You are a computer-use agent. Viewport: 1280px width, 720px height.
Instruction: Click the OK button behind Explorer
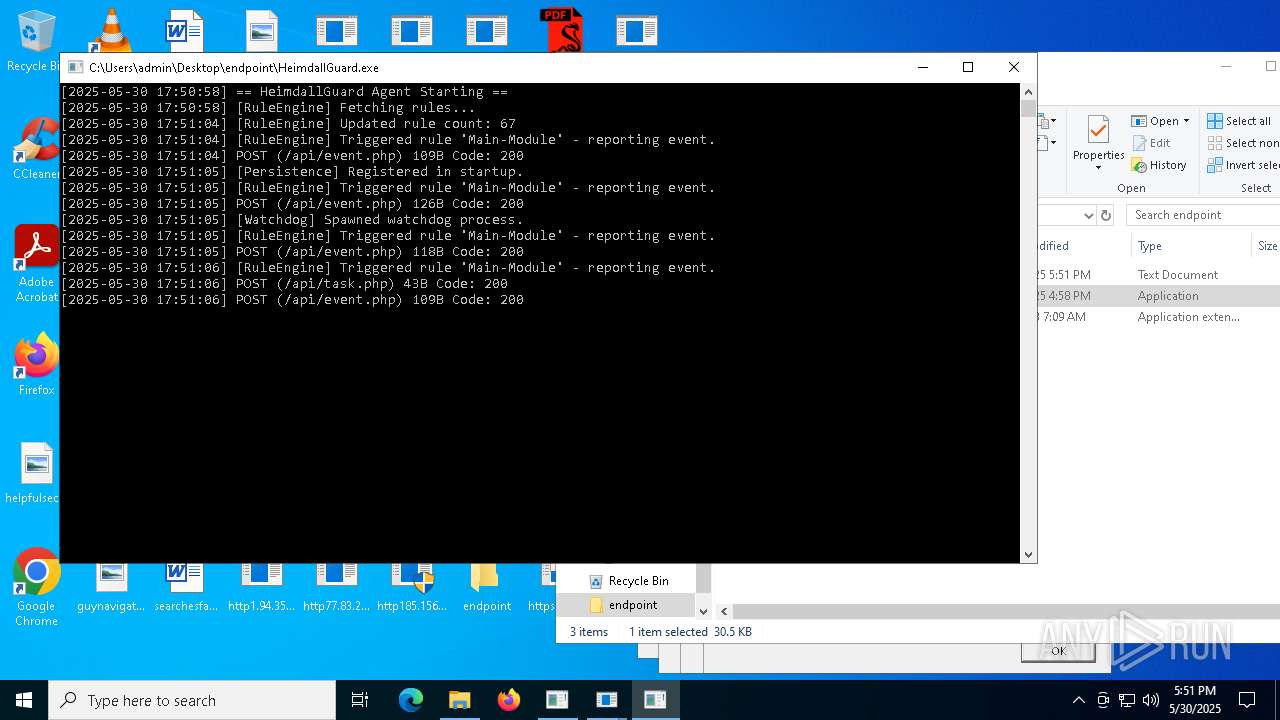tap(1058, 651)
